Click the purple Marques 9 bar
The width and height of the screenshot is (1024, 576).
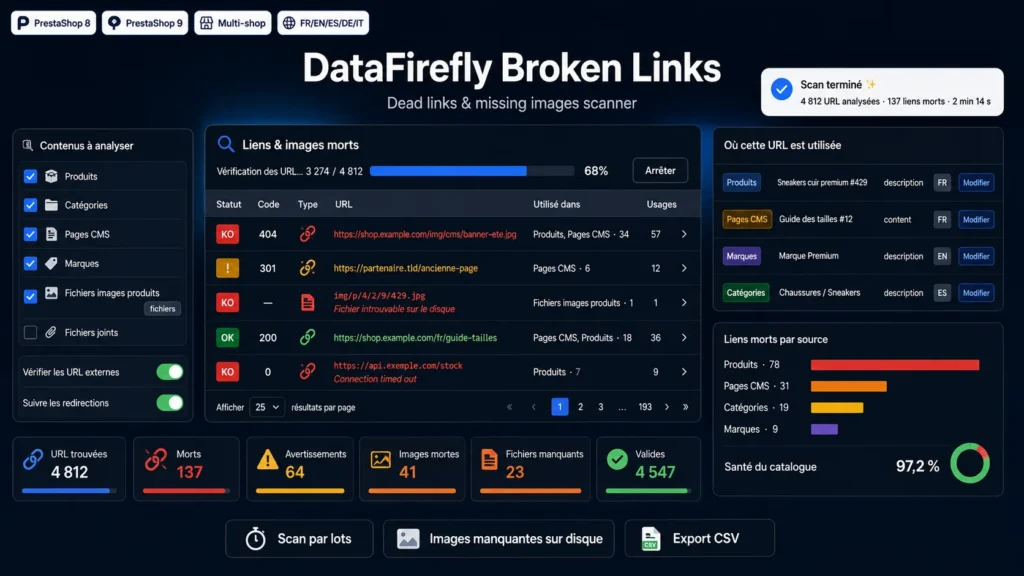pyautogui.click(x=824, y=429)
